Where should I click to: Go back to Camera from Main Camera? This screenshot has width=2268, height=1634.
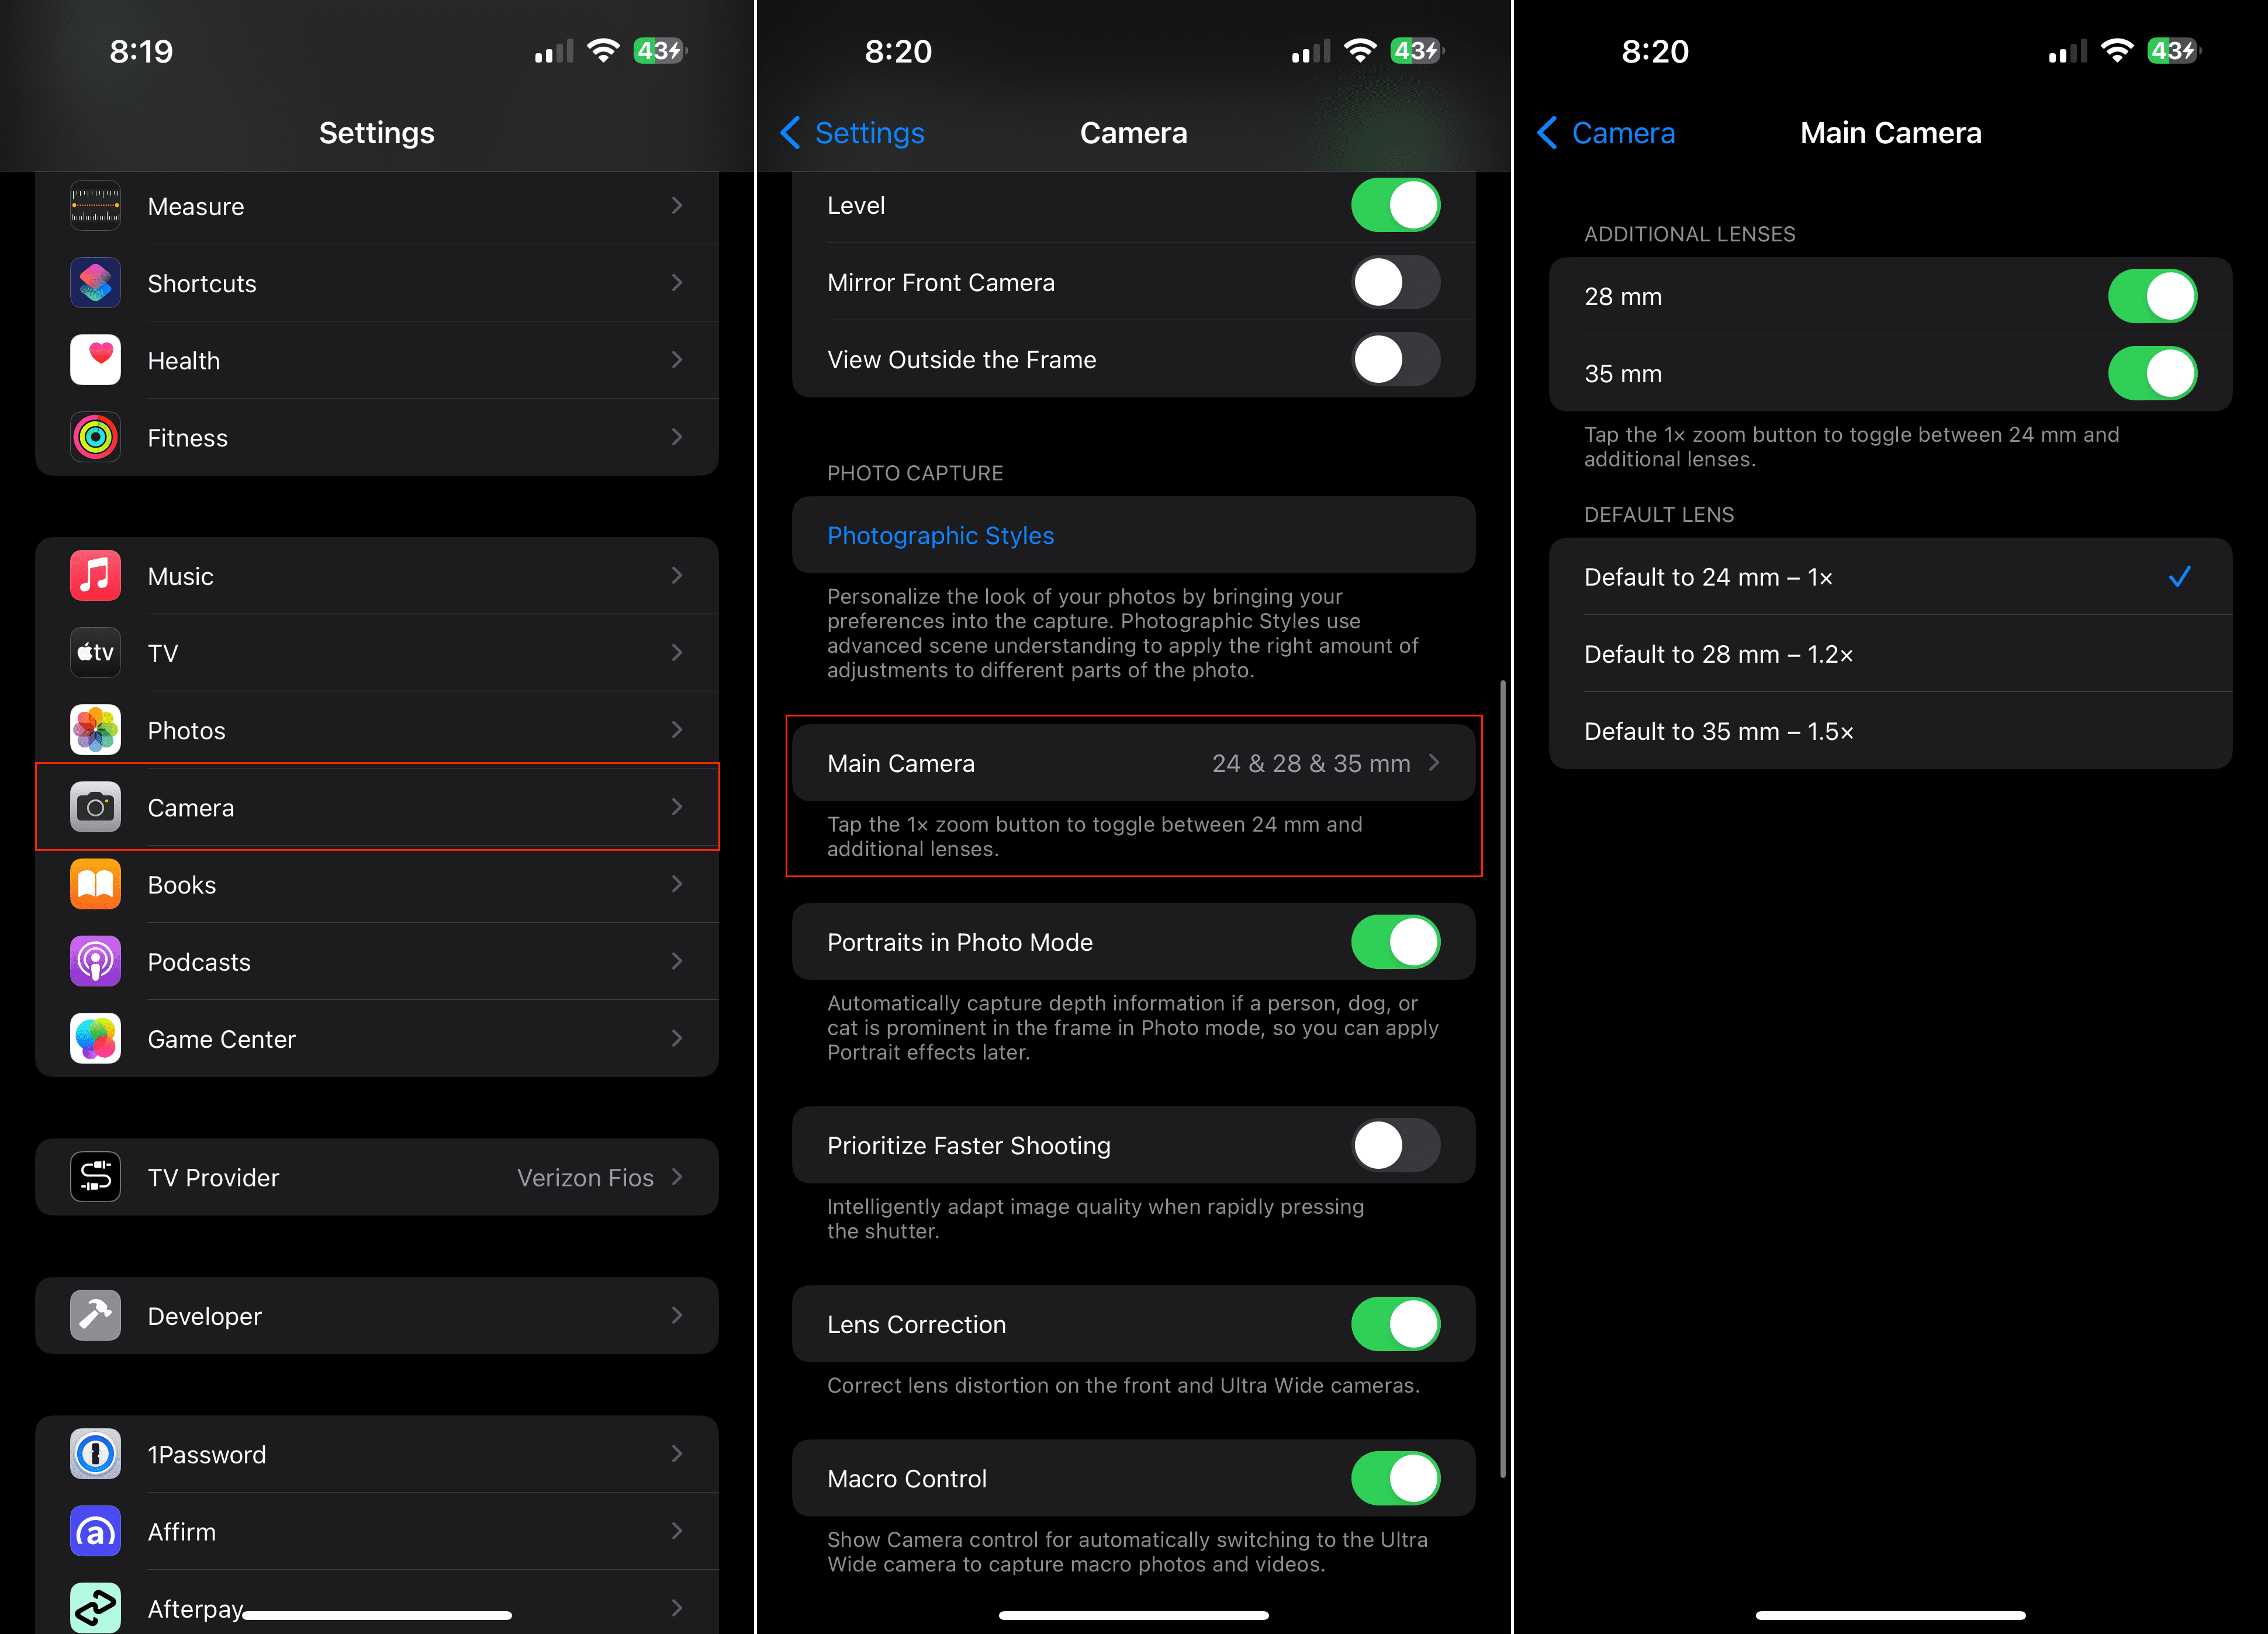1606,132
